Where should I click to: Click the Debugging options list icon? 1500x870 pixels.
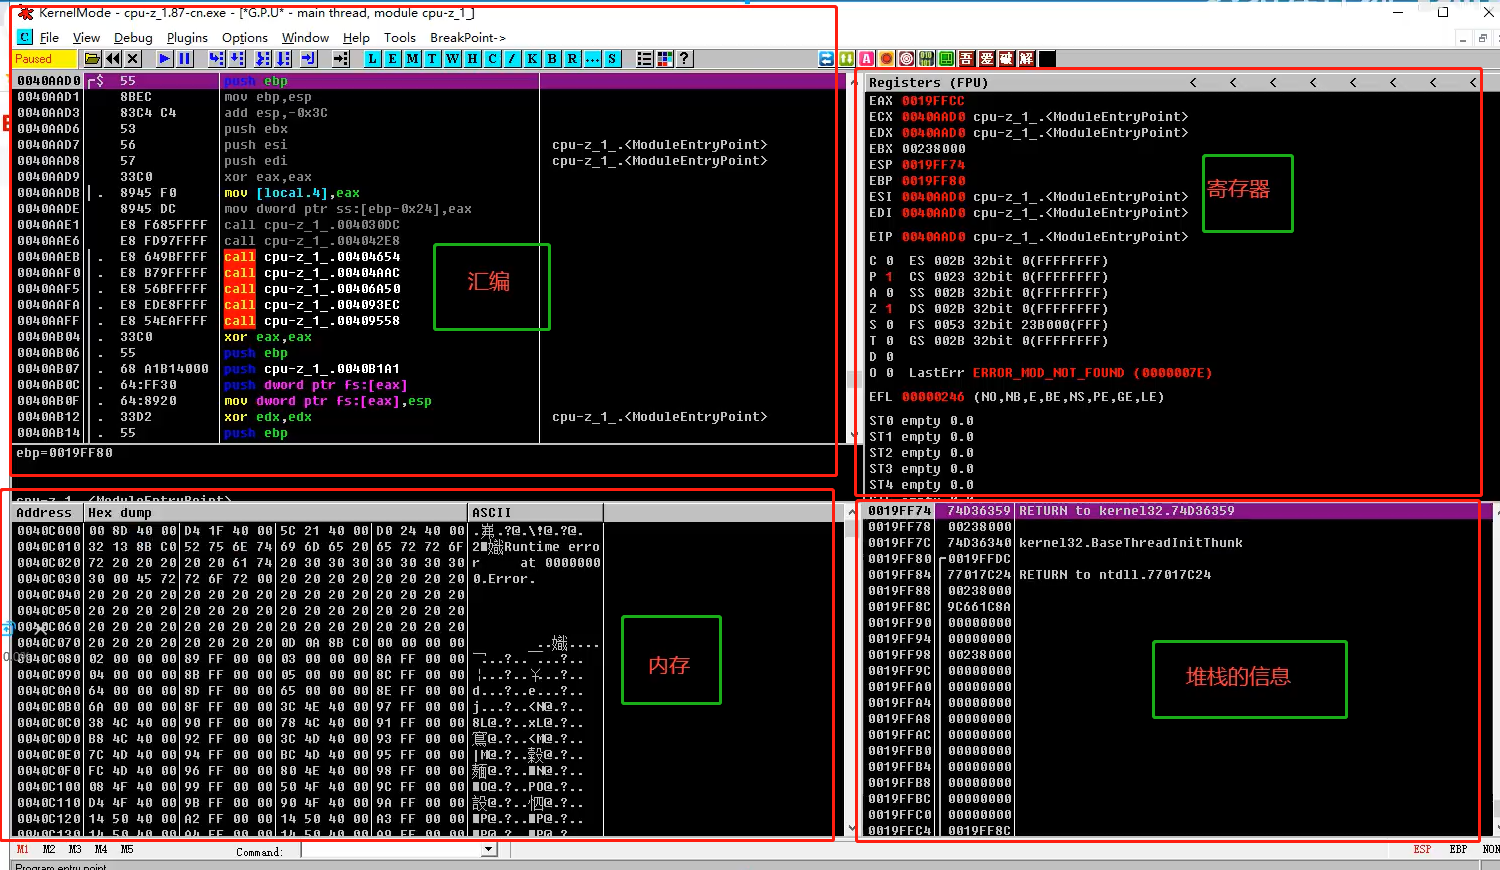[x=644, y=59]
